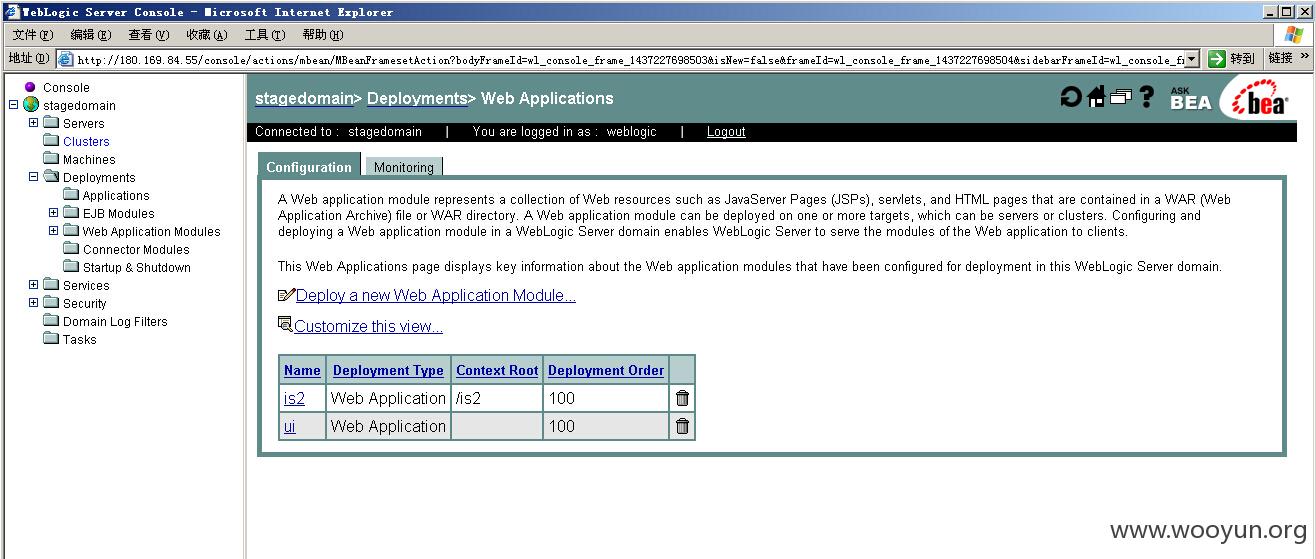
Task: Click the Clusters folder icon
Action: (x=51, y=141)
